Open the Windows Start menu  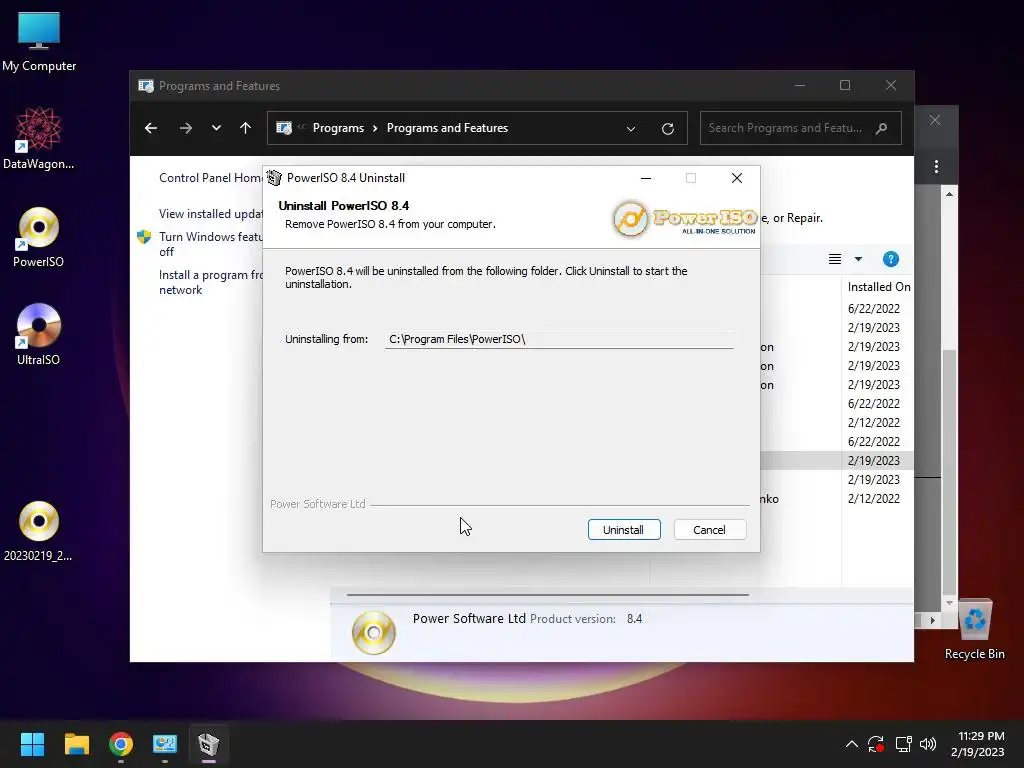click(x=32, y=744)
